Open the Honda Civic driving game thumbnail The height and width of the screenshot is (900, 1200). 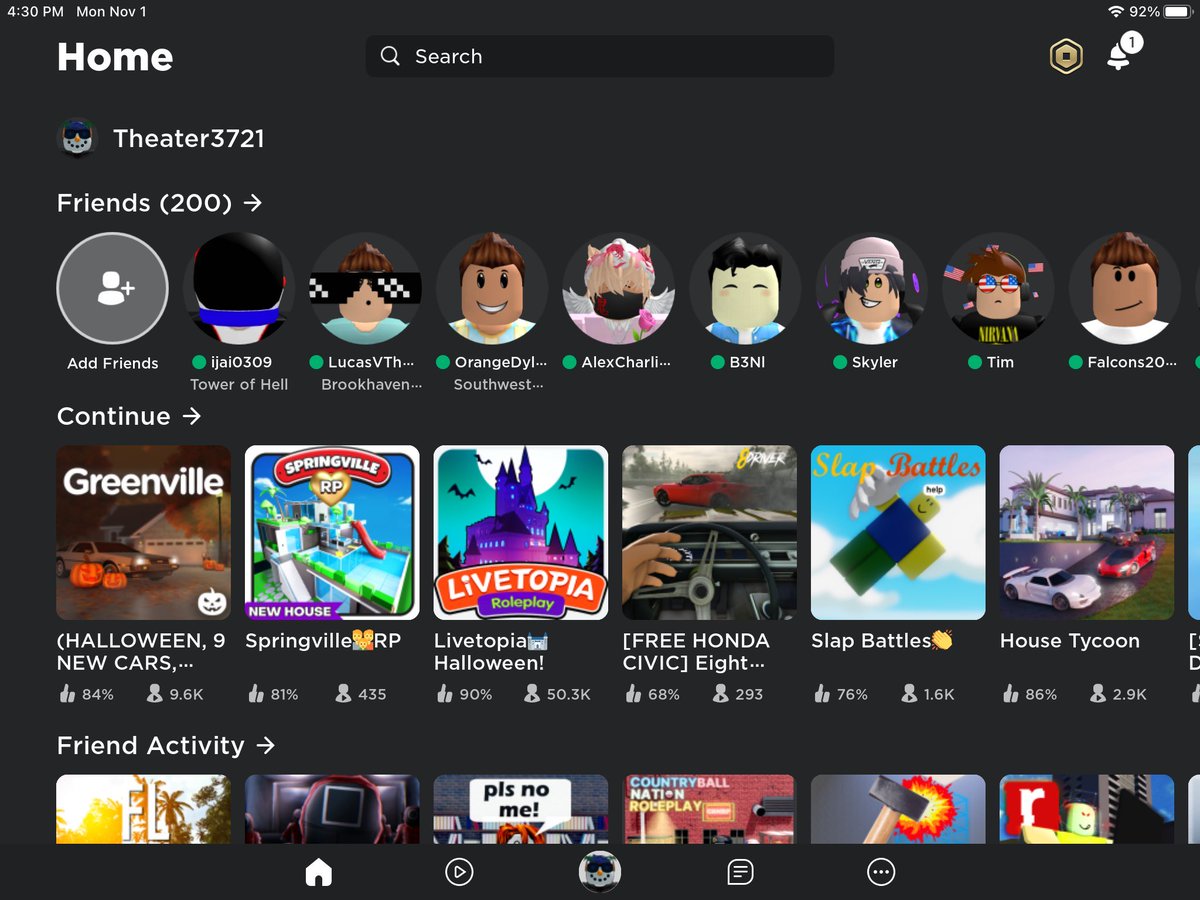pos(710,533)
